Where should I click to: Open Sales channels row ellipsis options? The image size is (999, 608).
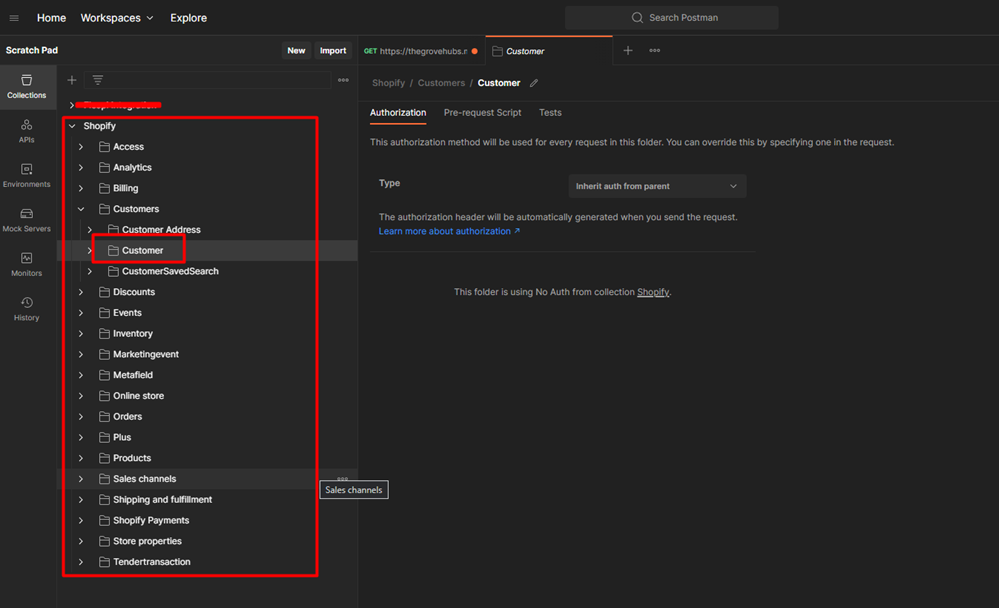click(x=343, y=478)
